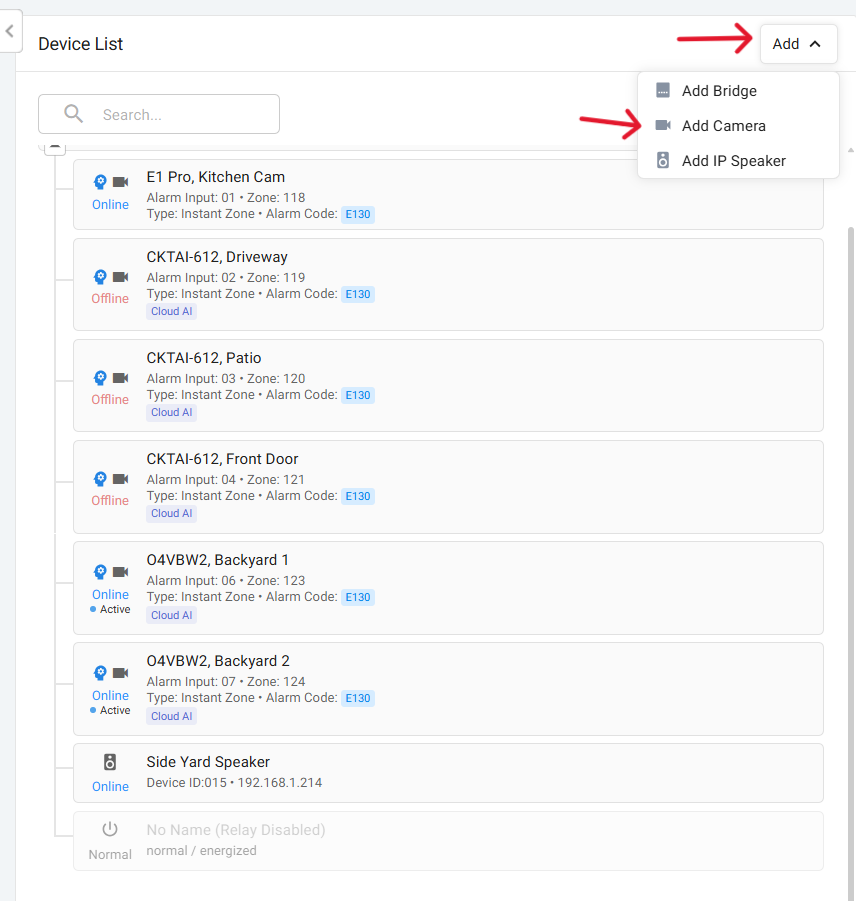Open the E1 Pro, Kitchen Cam entry
This screenshot has width=856, height=901.
click(215, 177)
